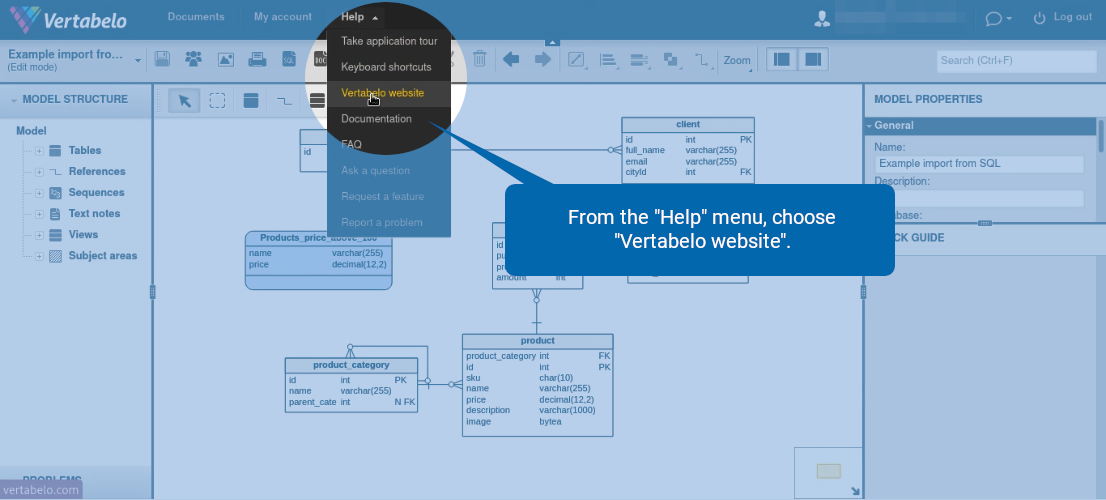Select the Add new view tool

pos(317,101)
